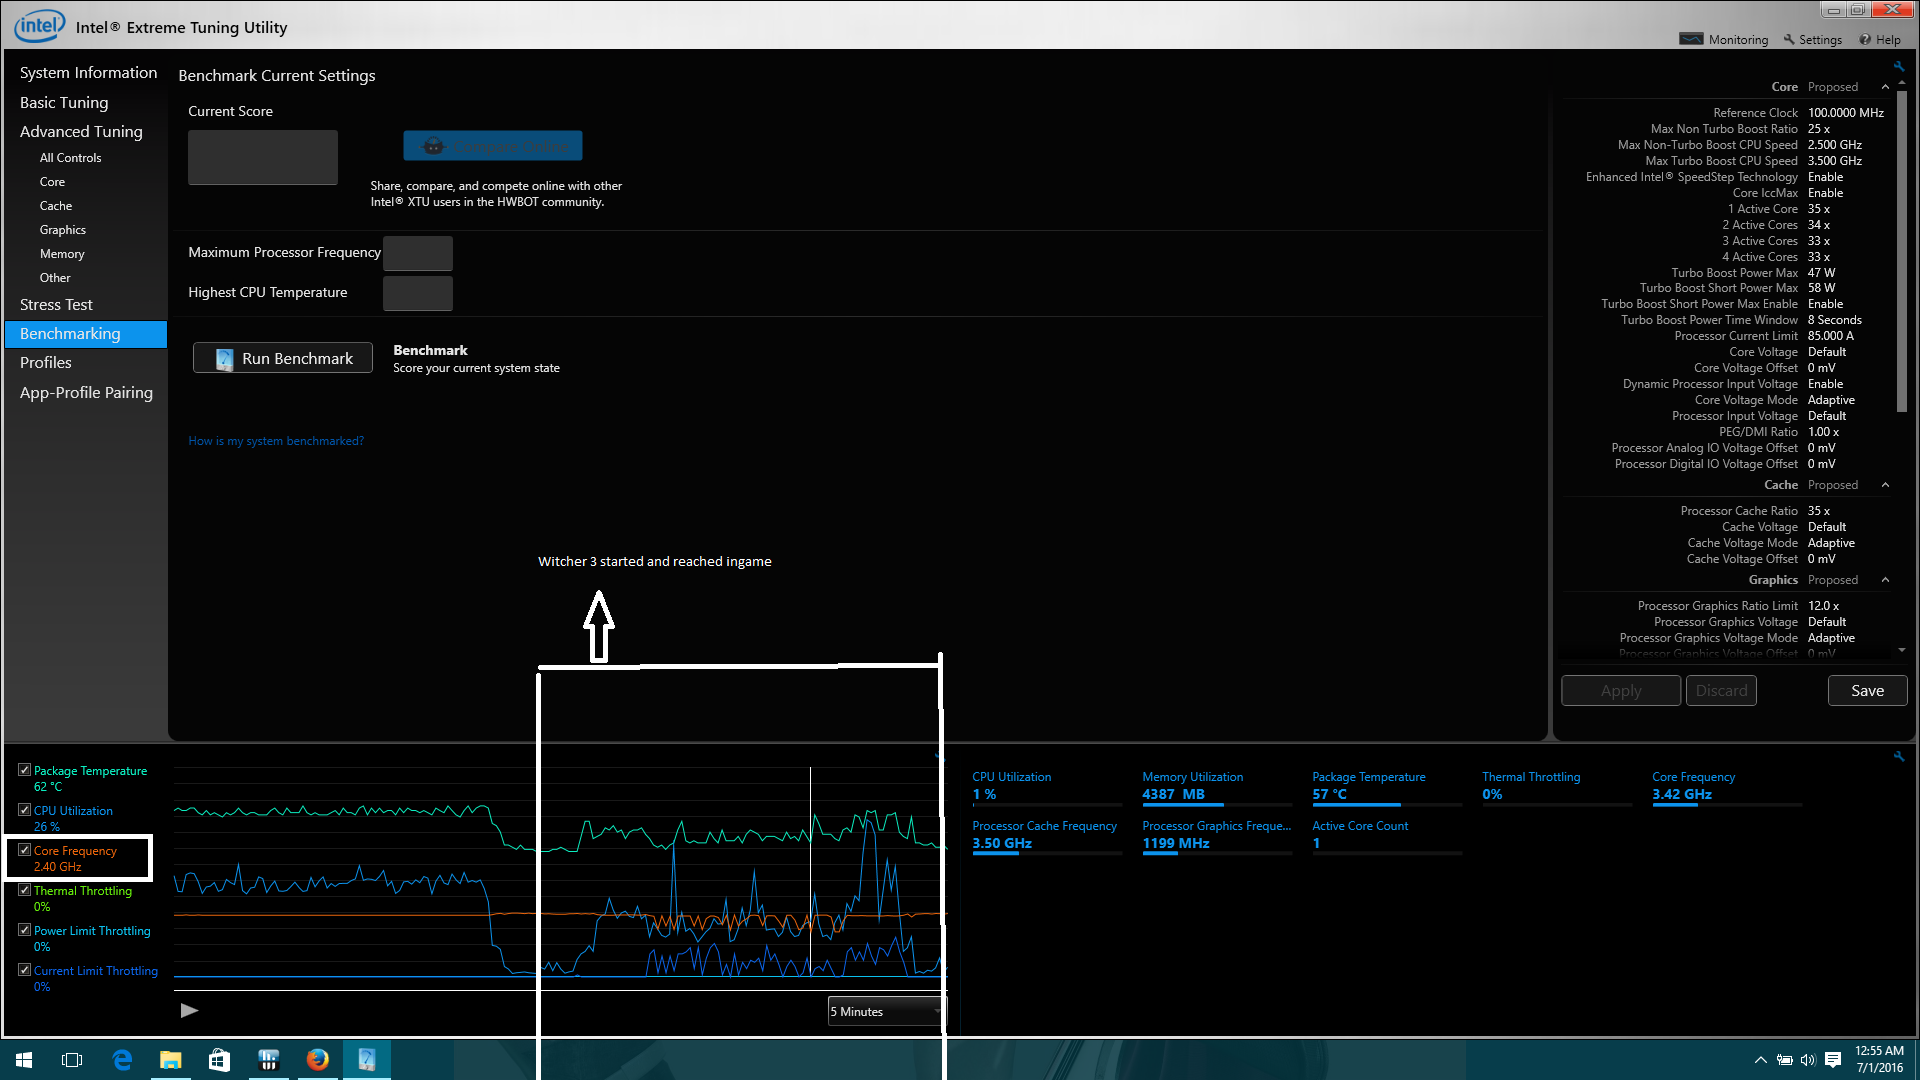This screenshot has width=1920, height=1080.
Task: Open the Windows Store taskbar icon
Action: (x=219, y=1060)
